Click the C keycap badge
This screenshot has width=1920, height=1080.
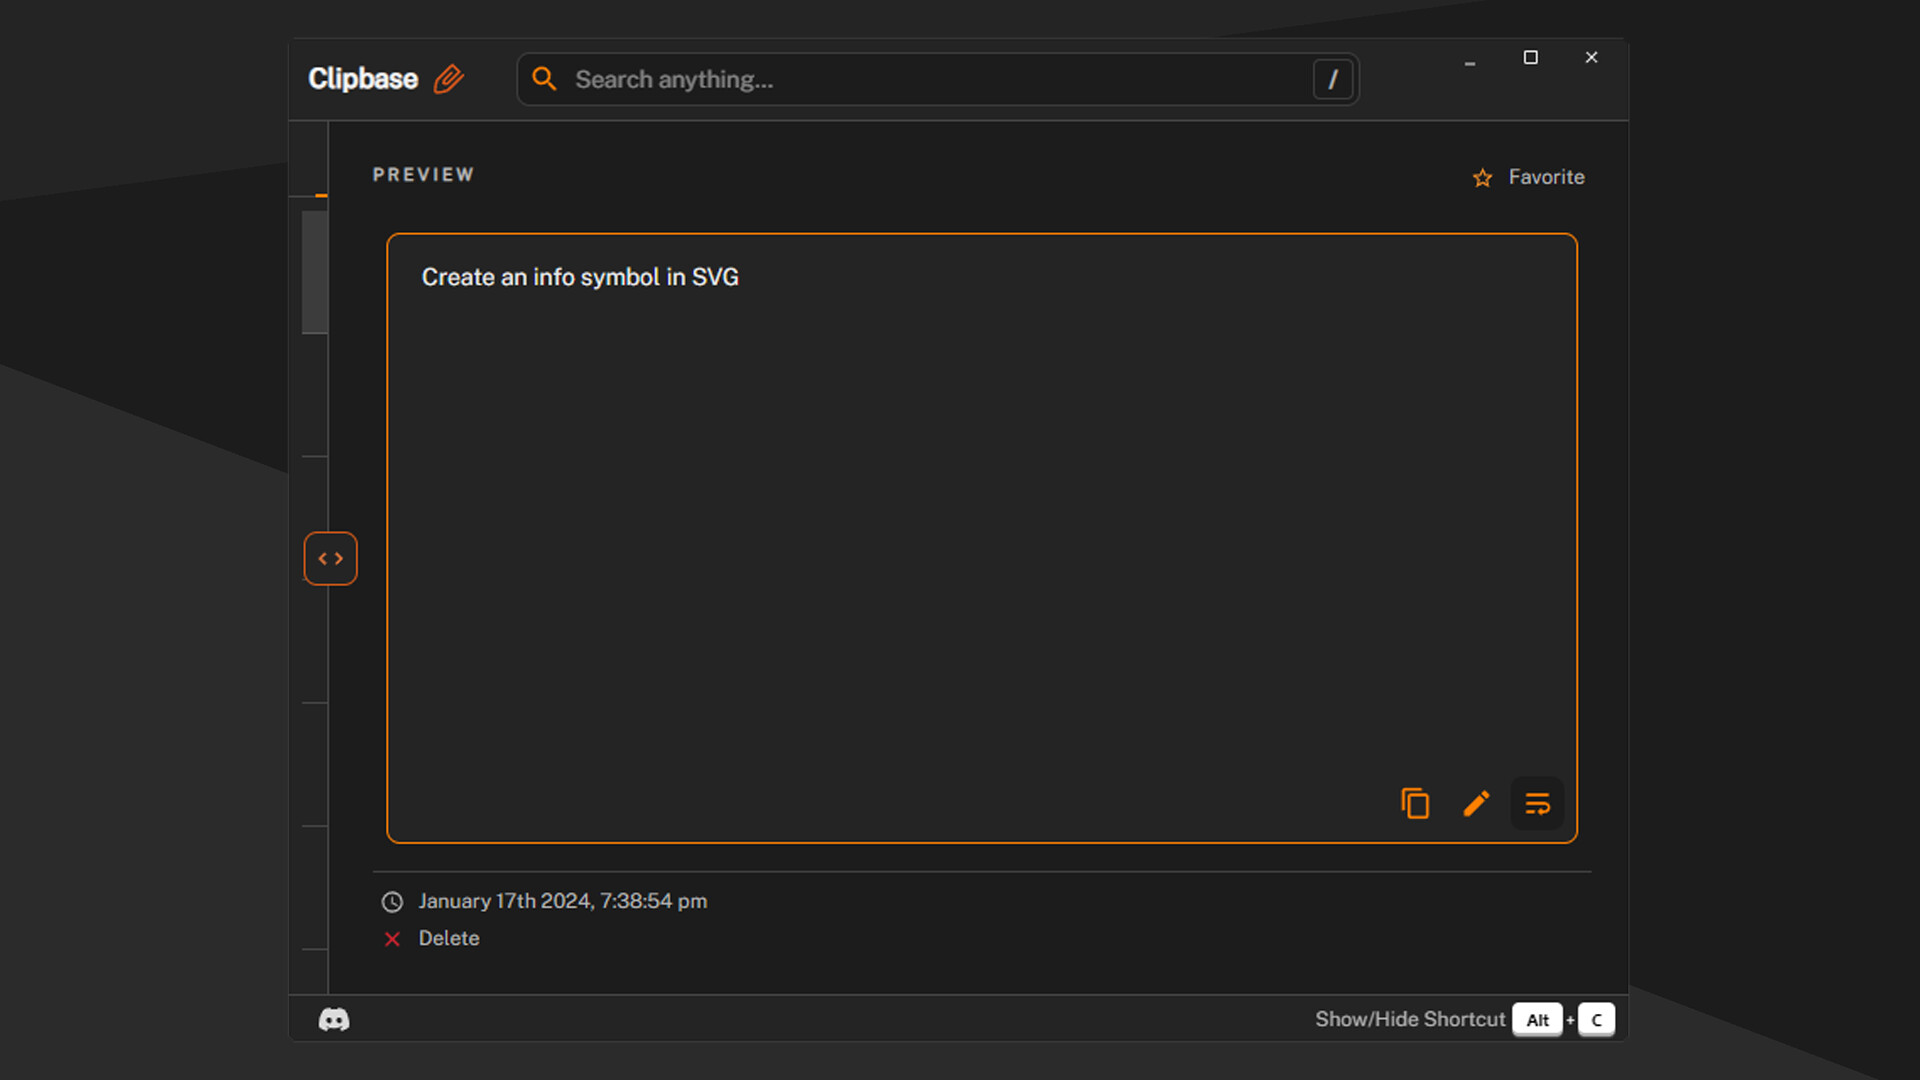[x=1596, y=1019]
